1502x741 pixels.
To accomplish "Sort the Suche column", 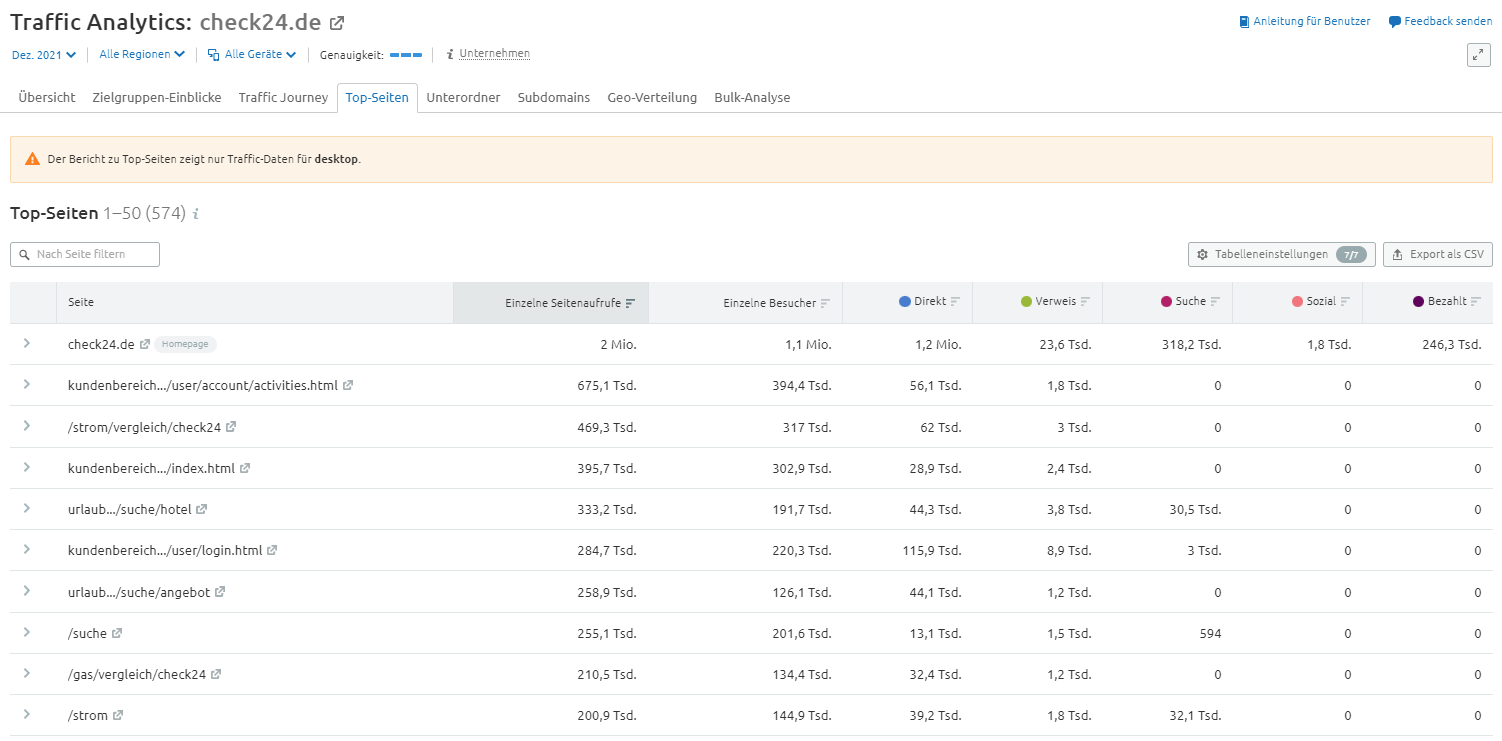I will [x=1215, y=301].
